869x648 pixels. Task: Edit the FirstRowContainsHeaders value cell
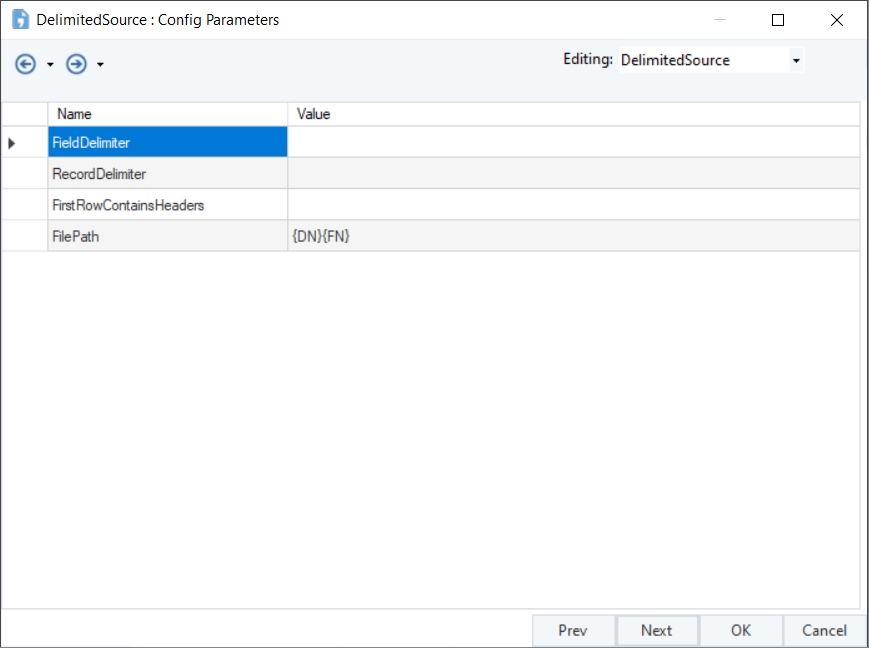click(574, 205)
